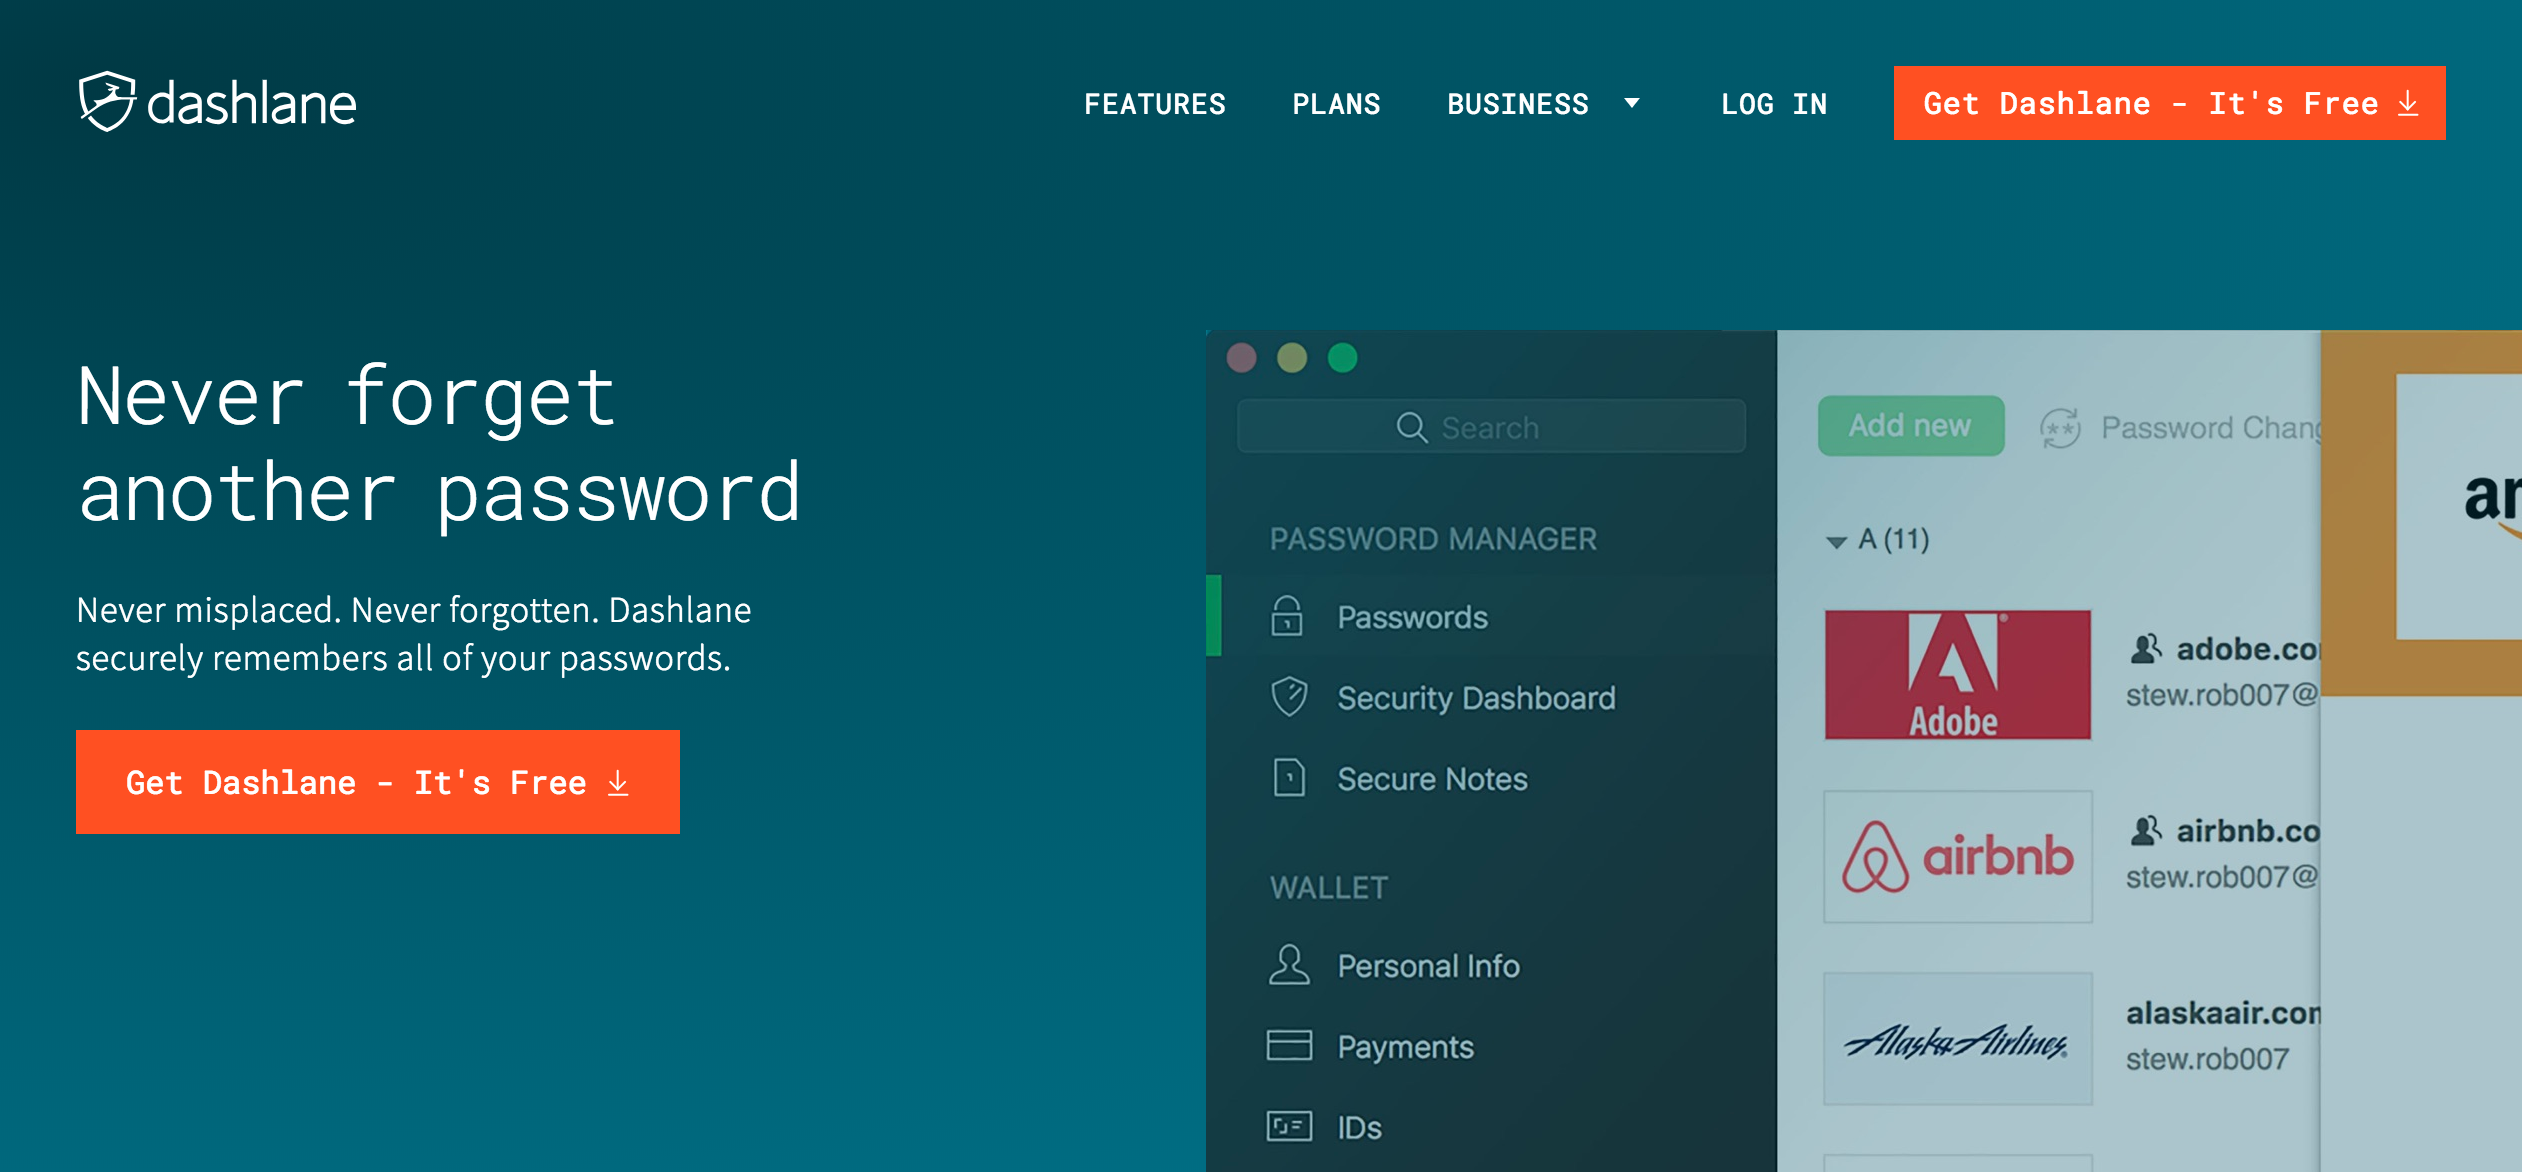The image size is (2522, 1172).
Task: Click the Add new button
Action: click(x=1910, y=426)
